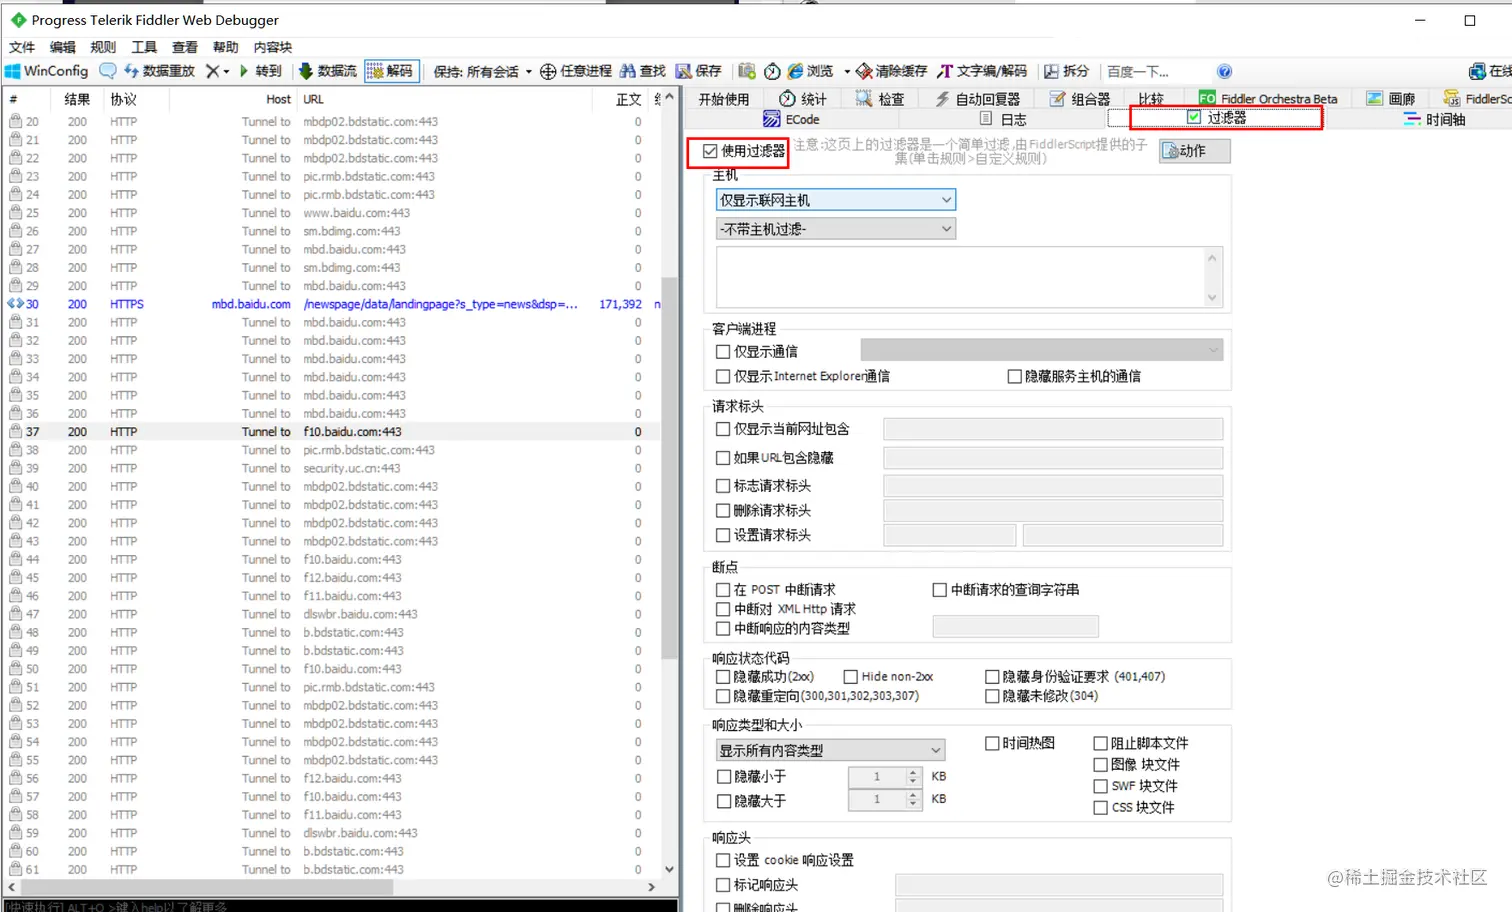Check Hide non-2xx option
The width and height of the screenshot is (1512, 912).
(851, 677)
